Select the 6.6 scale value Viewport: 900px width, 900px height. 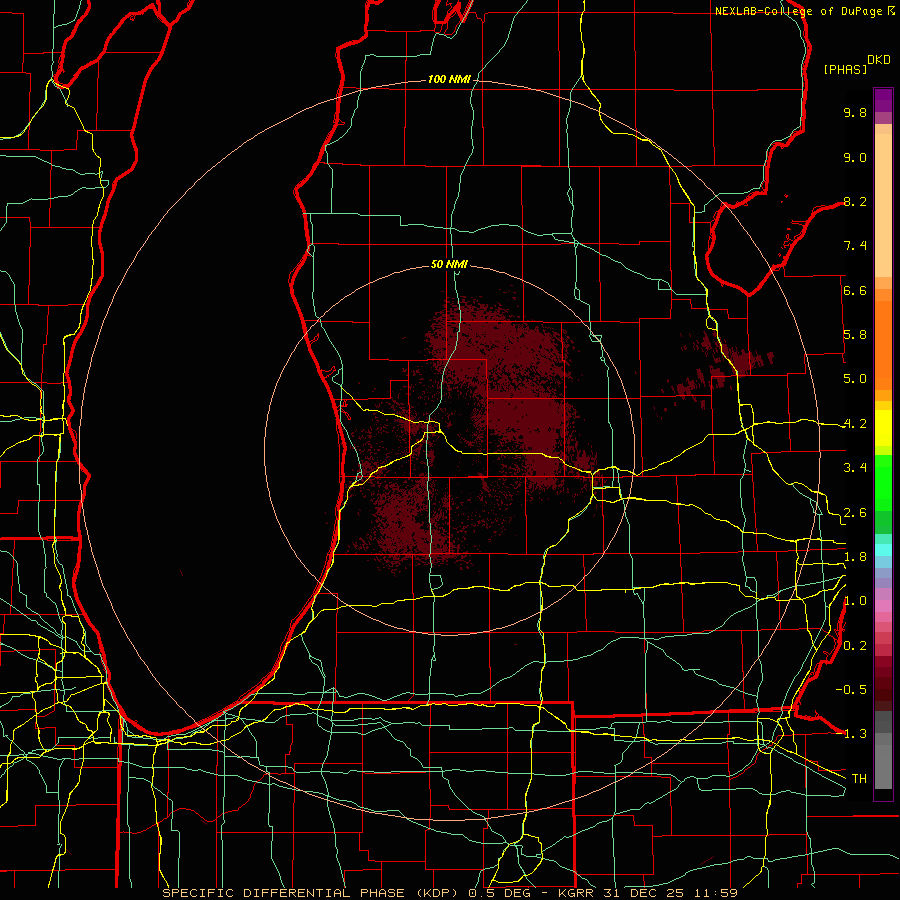pos(855,290)
